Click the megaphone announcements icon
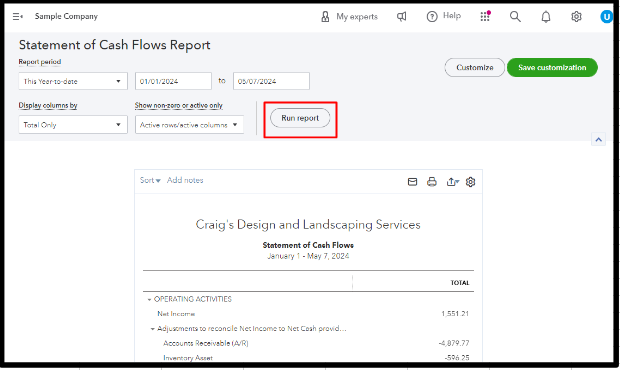The height and width of the screenshot is (370, 620). pyautogui.click(x=402, y=17)
